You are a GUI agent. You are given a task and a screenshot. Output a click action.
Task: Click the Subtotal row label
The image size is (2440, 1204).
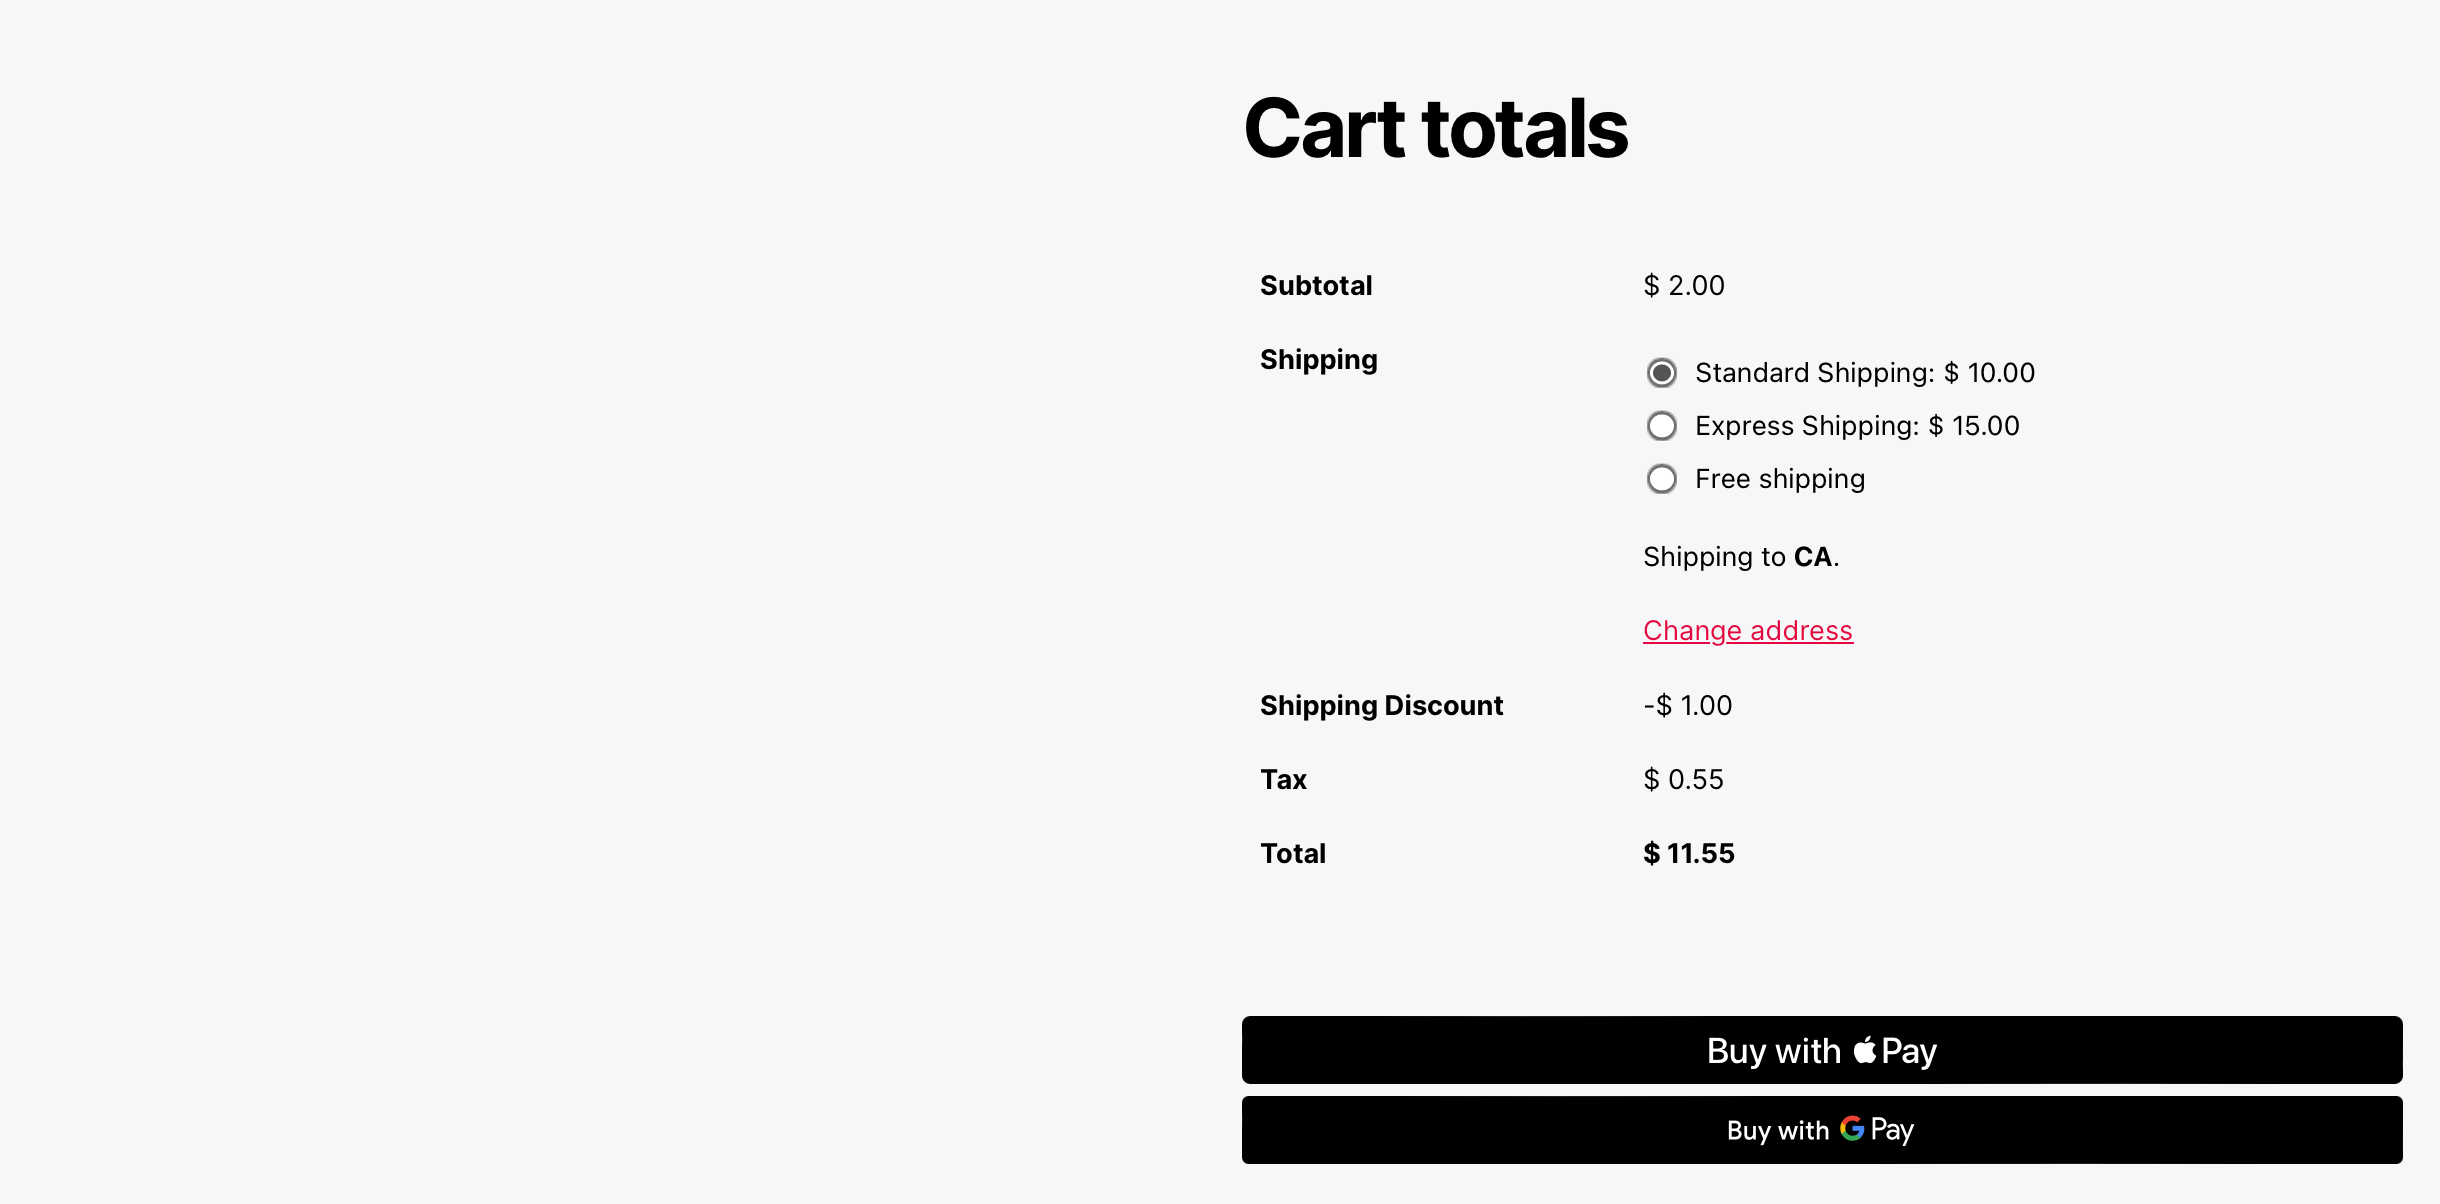pyautogui.click(x=1315, y=286)
